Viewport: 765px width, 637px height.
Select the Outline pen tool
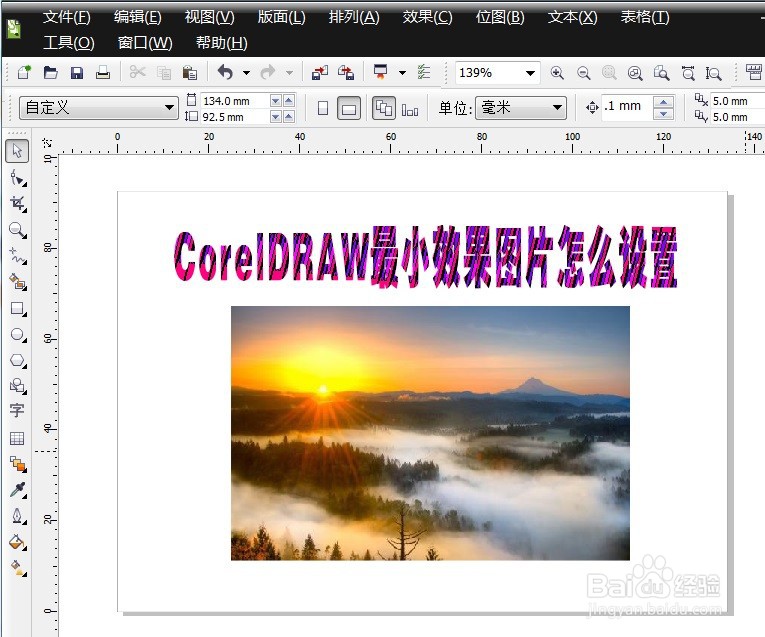18,516
